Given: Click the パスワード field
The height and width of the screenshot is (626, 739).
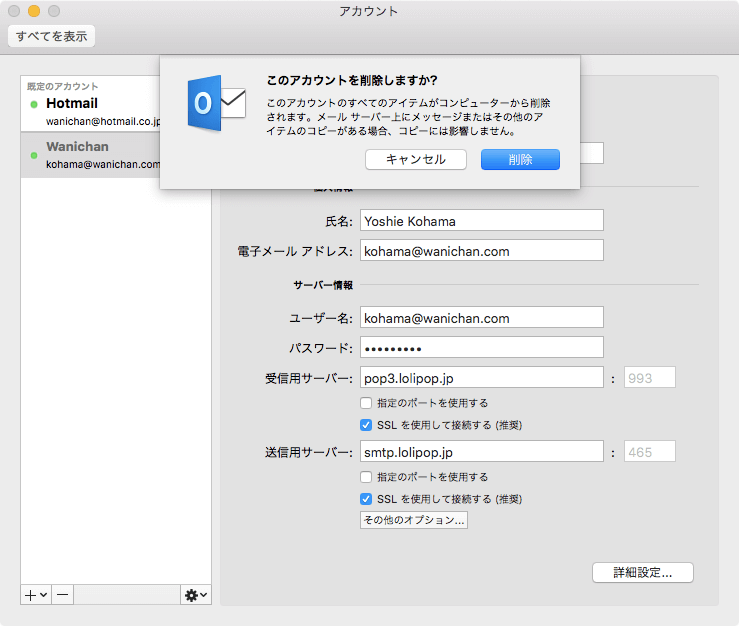Looking at the screenshot, I should click(482, 347).
